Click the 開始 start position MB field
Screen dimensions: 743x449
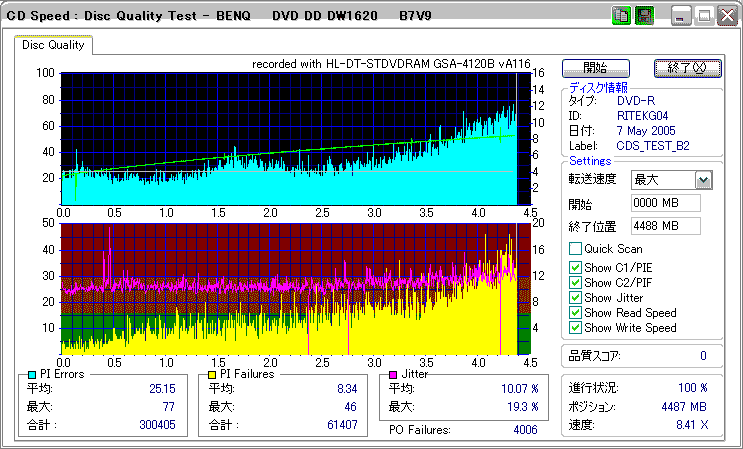pyautogui.click(x=665, y=203)
